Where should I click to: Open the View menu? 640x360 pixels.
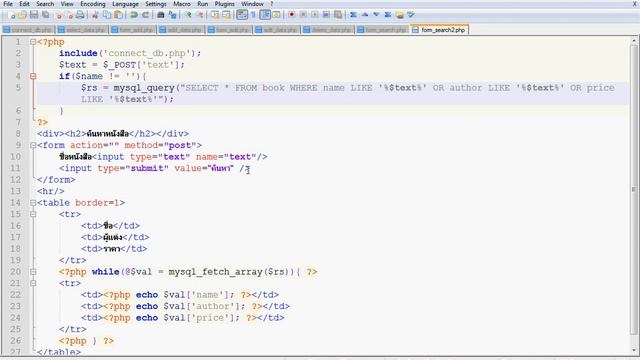tap(67, 4)
